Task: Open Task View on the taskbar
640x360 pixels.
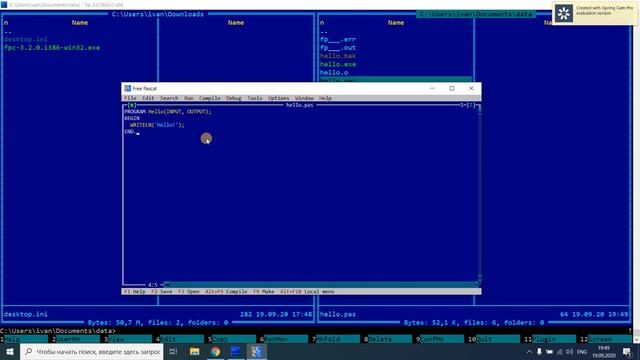Action: (173, 352)
